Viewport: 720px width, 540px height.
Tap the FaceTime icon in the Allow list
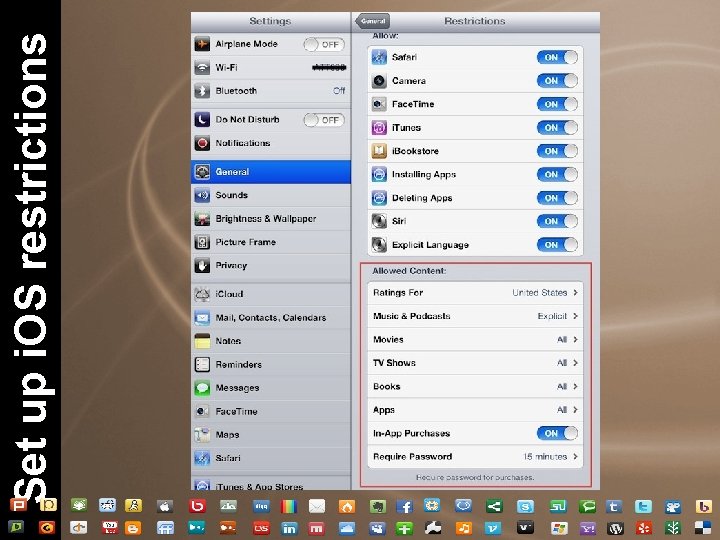pyautogui.click(x=379, y=104)
